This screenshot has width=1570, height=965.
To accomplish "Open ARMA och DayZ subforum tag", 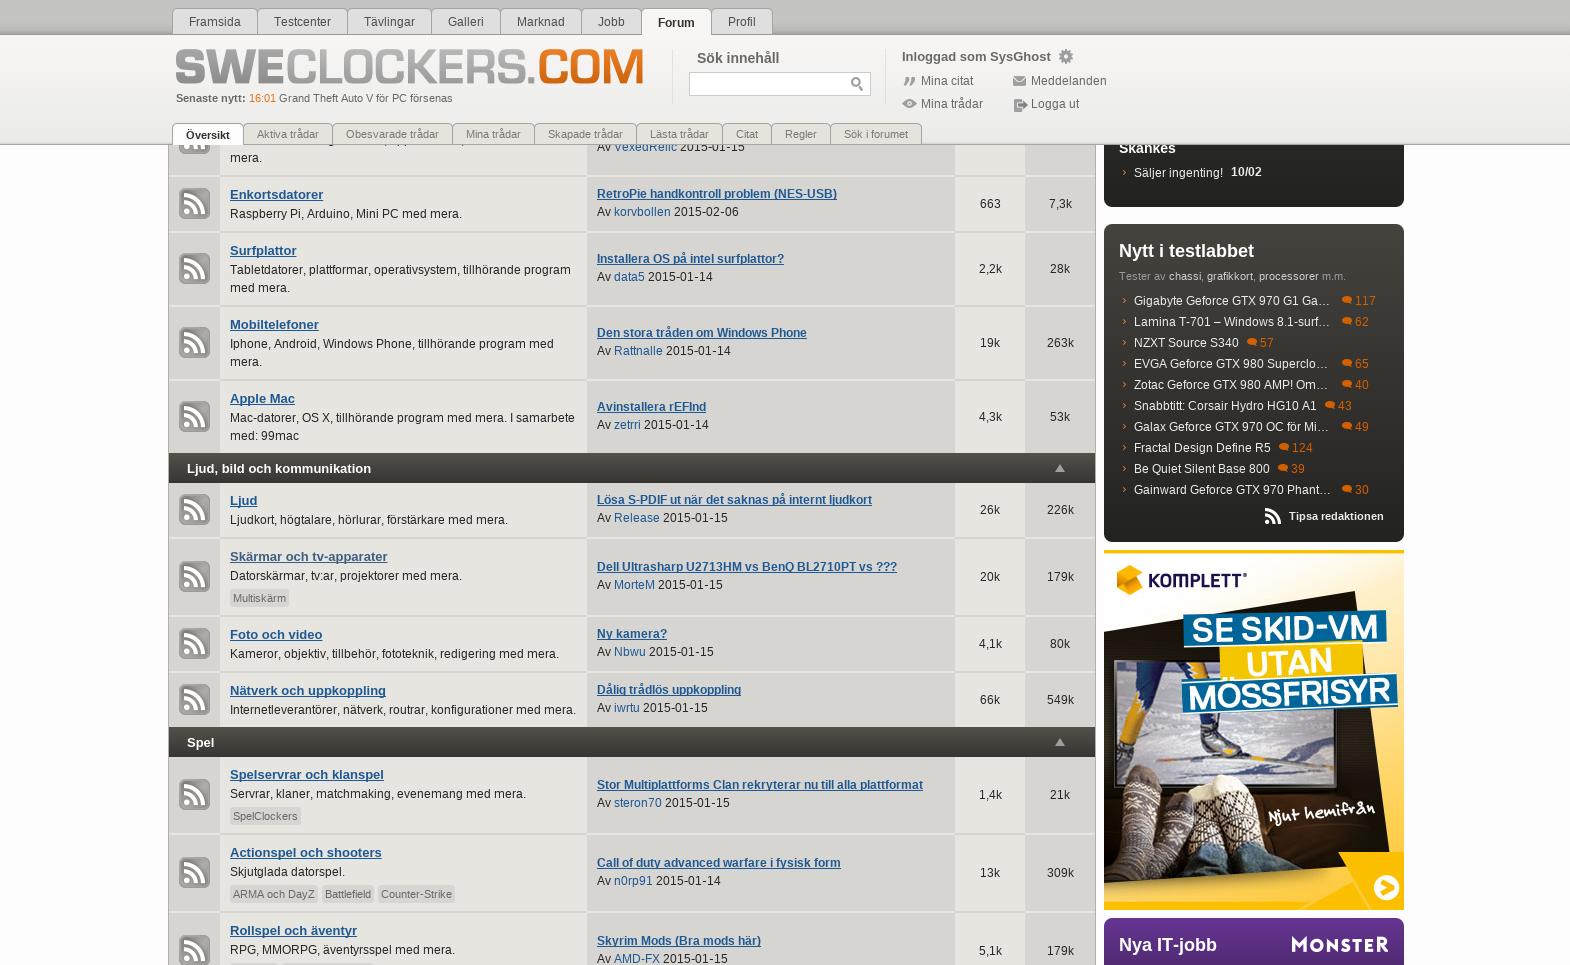I will pos(273,894).
